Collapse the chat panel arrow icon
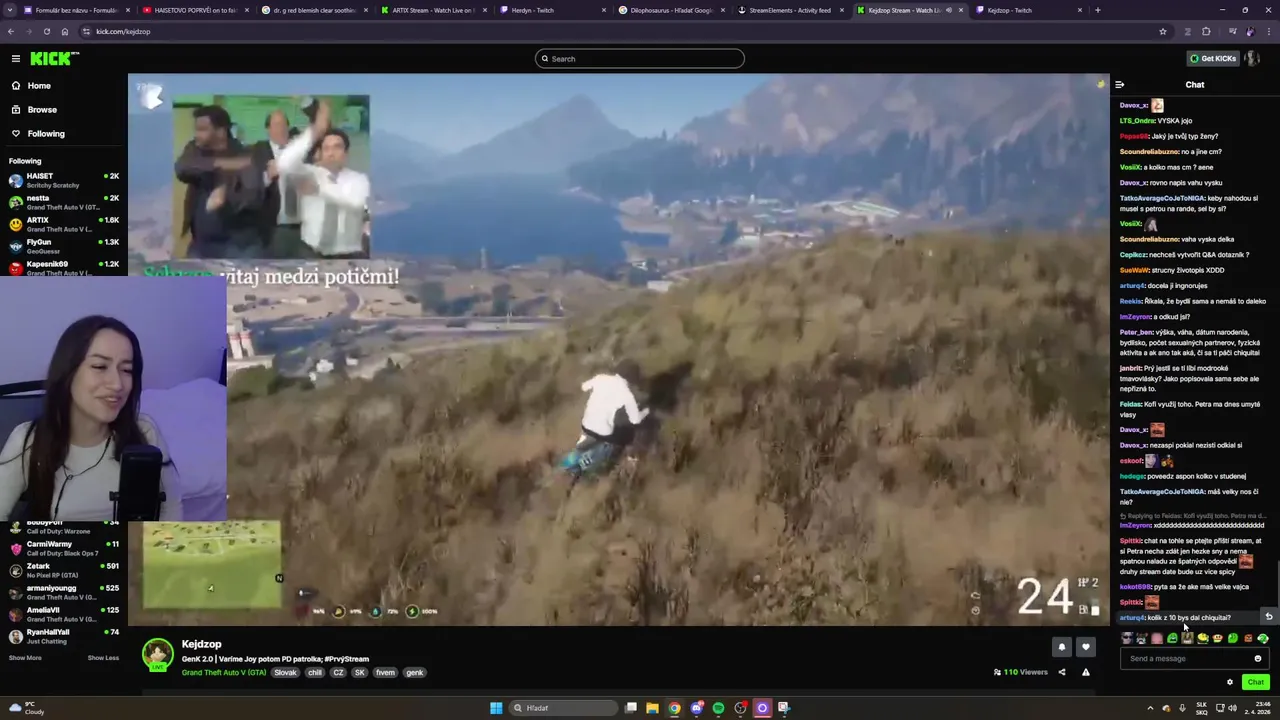Image resolution: width=1280 pixels, height=720 pixels. [x=1120, y=85]
